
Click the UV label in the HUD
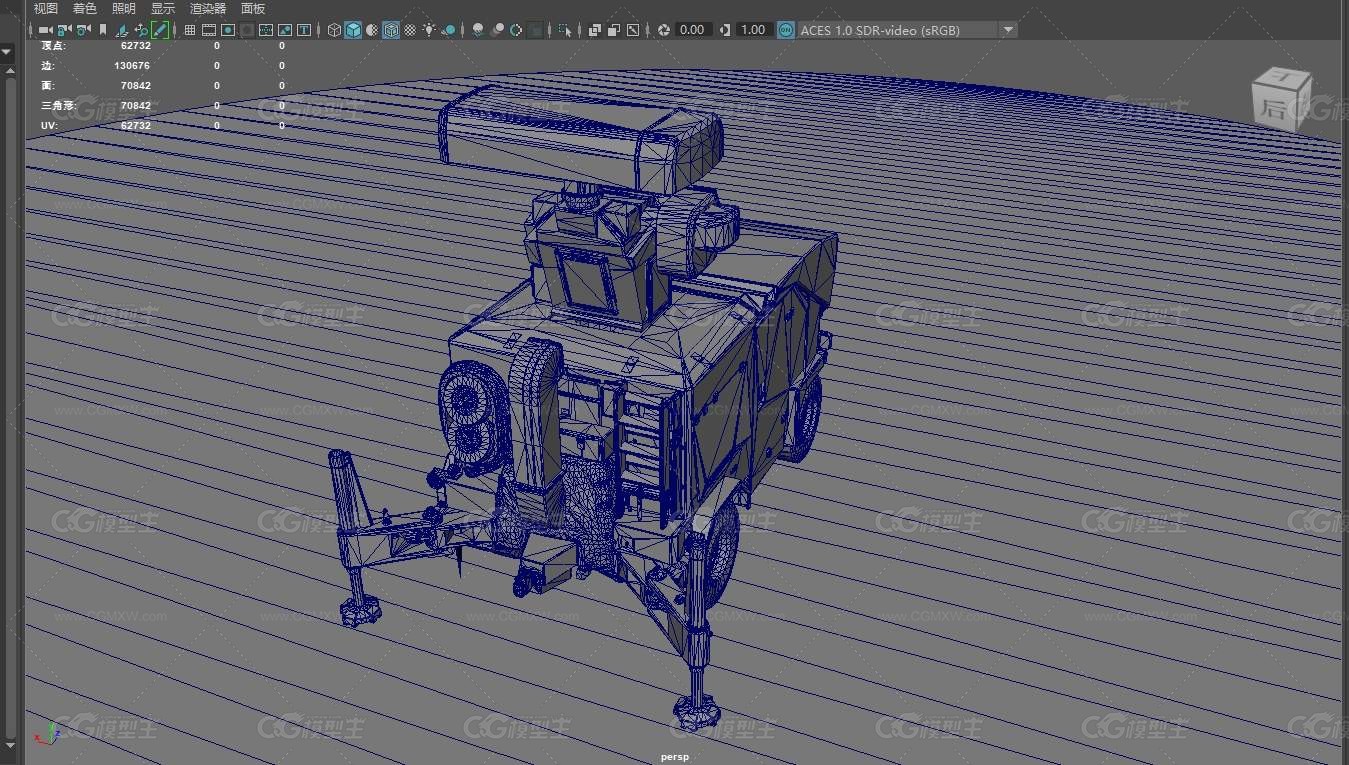click(x=48, y=126)
